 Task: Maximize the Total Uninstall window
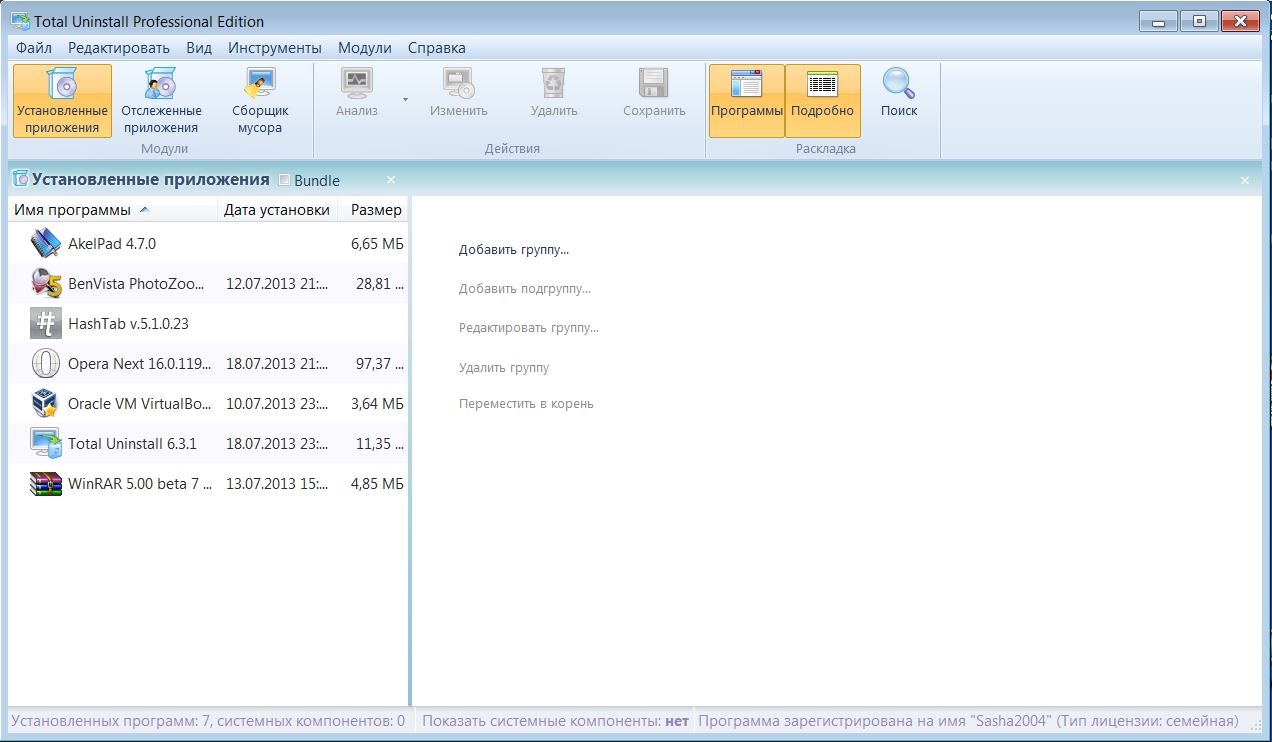(x=1199, y=20)
